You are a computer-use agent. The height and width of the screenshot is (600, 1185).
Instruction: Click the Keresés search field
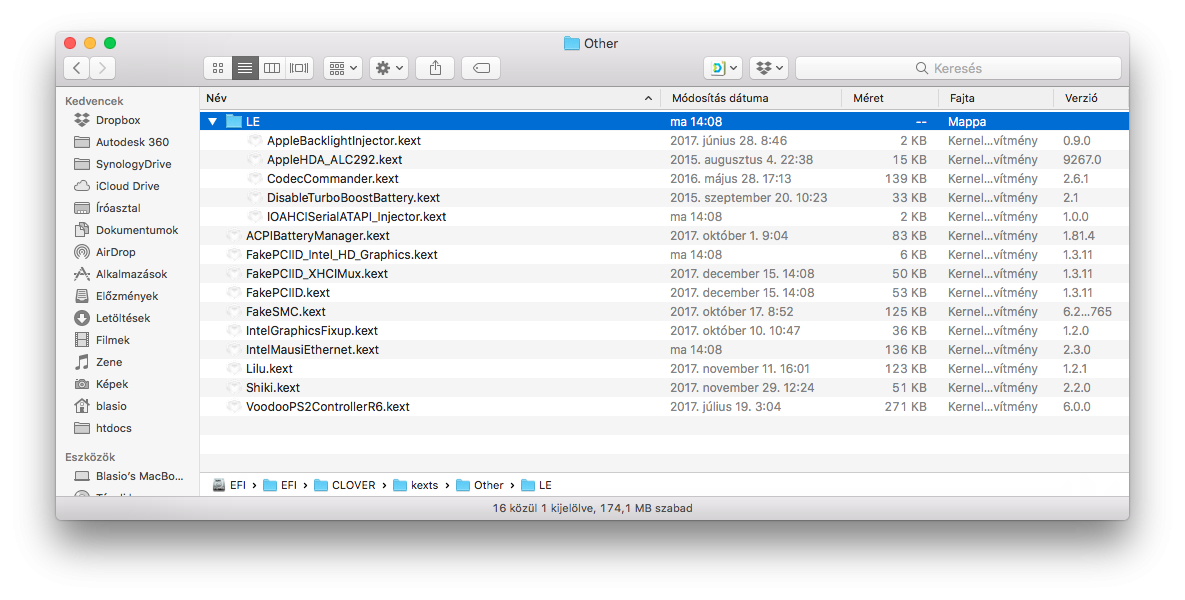[x=958, y=68]
